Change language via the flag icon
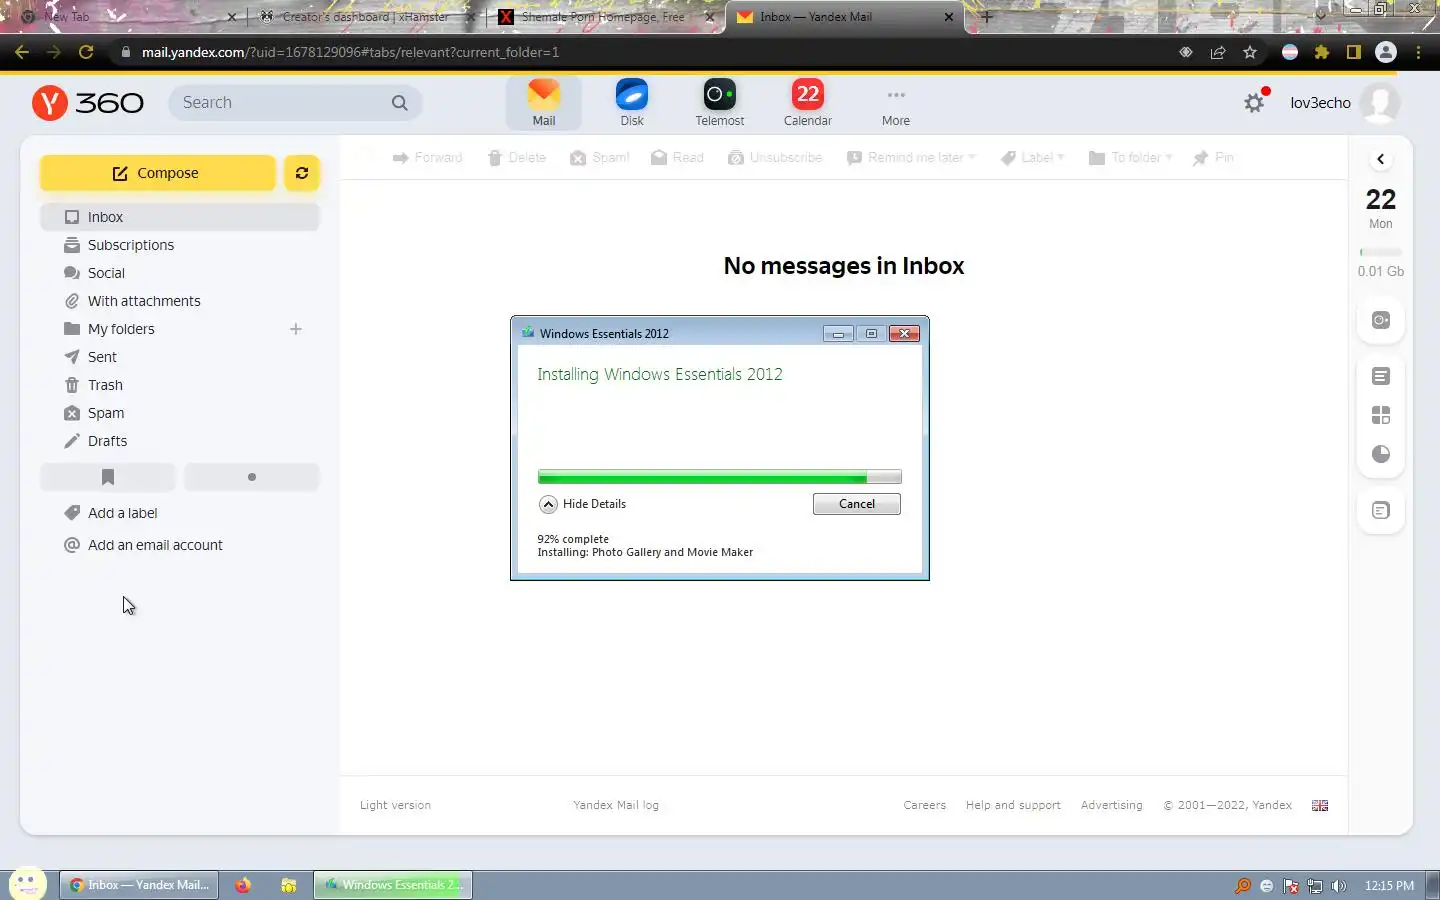The height and width of the screenshot is (900, 1440). 1320,805
